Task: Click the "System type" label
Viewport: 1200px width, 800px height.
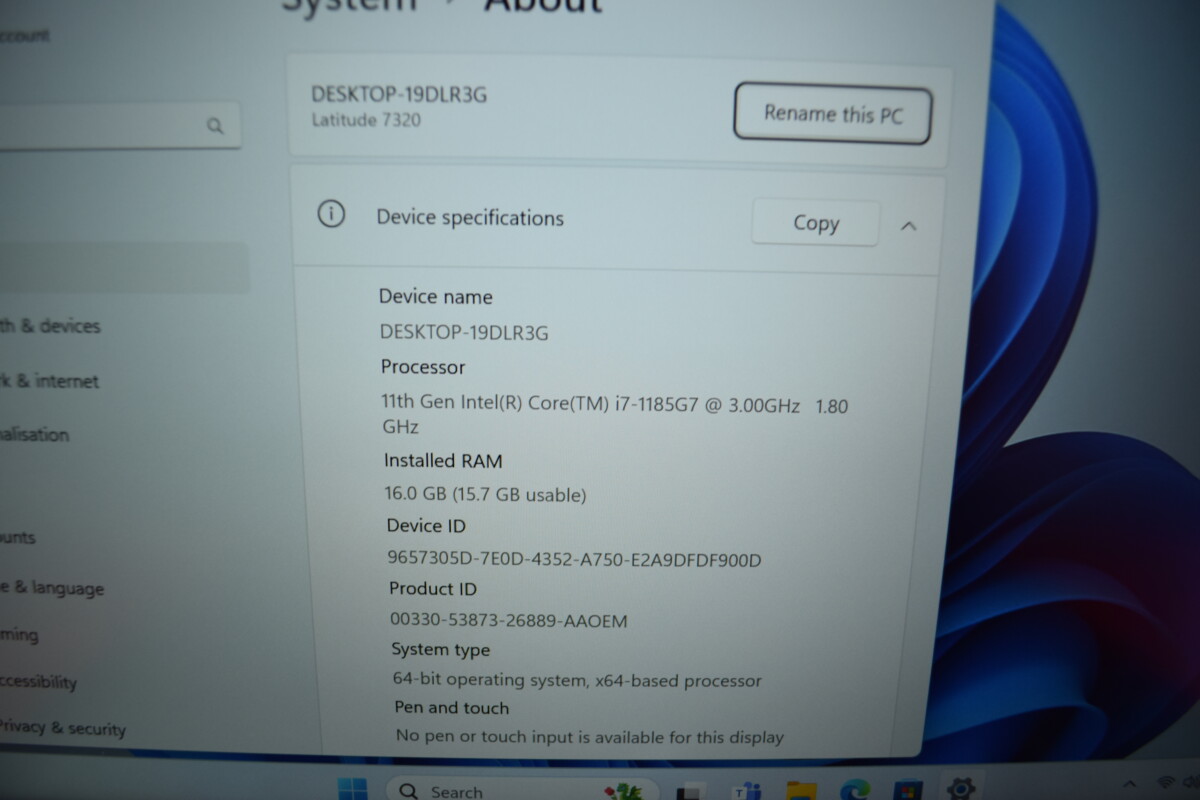Action: 441,649
